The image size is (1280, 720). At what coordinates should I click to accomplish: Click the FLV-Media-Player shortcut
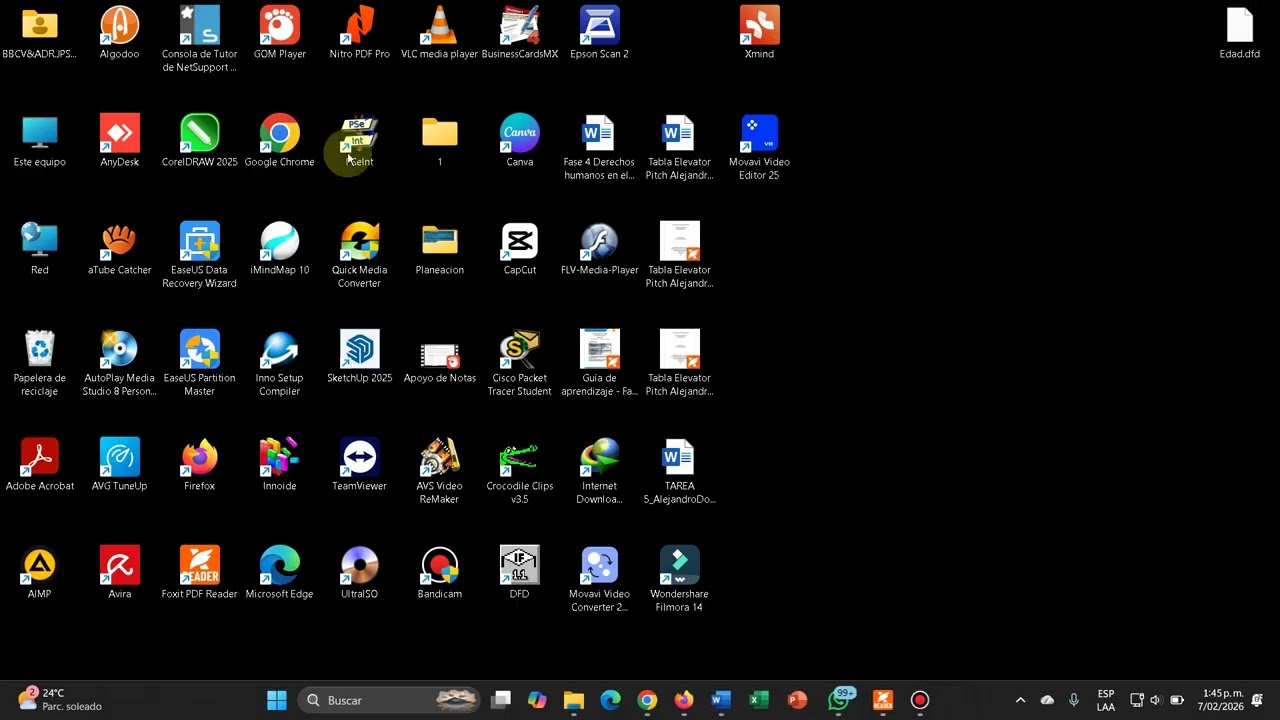(x=599, y=241)
